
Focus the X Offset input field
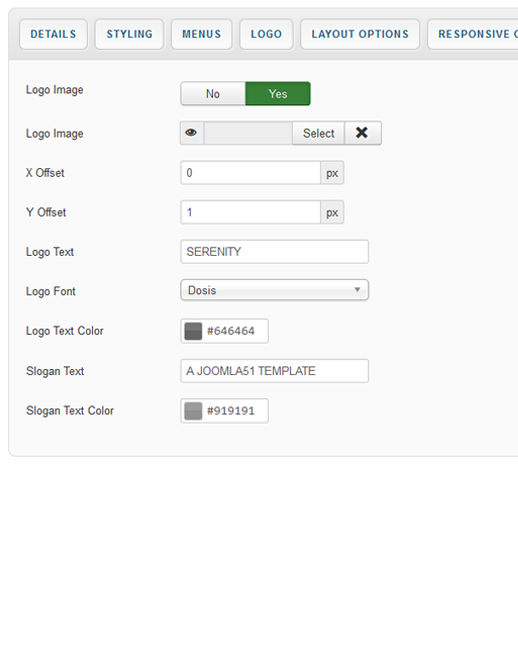tap(251, 173)
